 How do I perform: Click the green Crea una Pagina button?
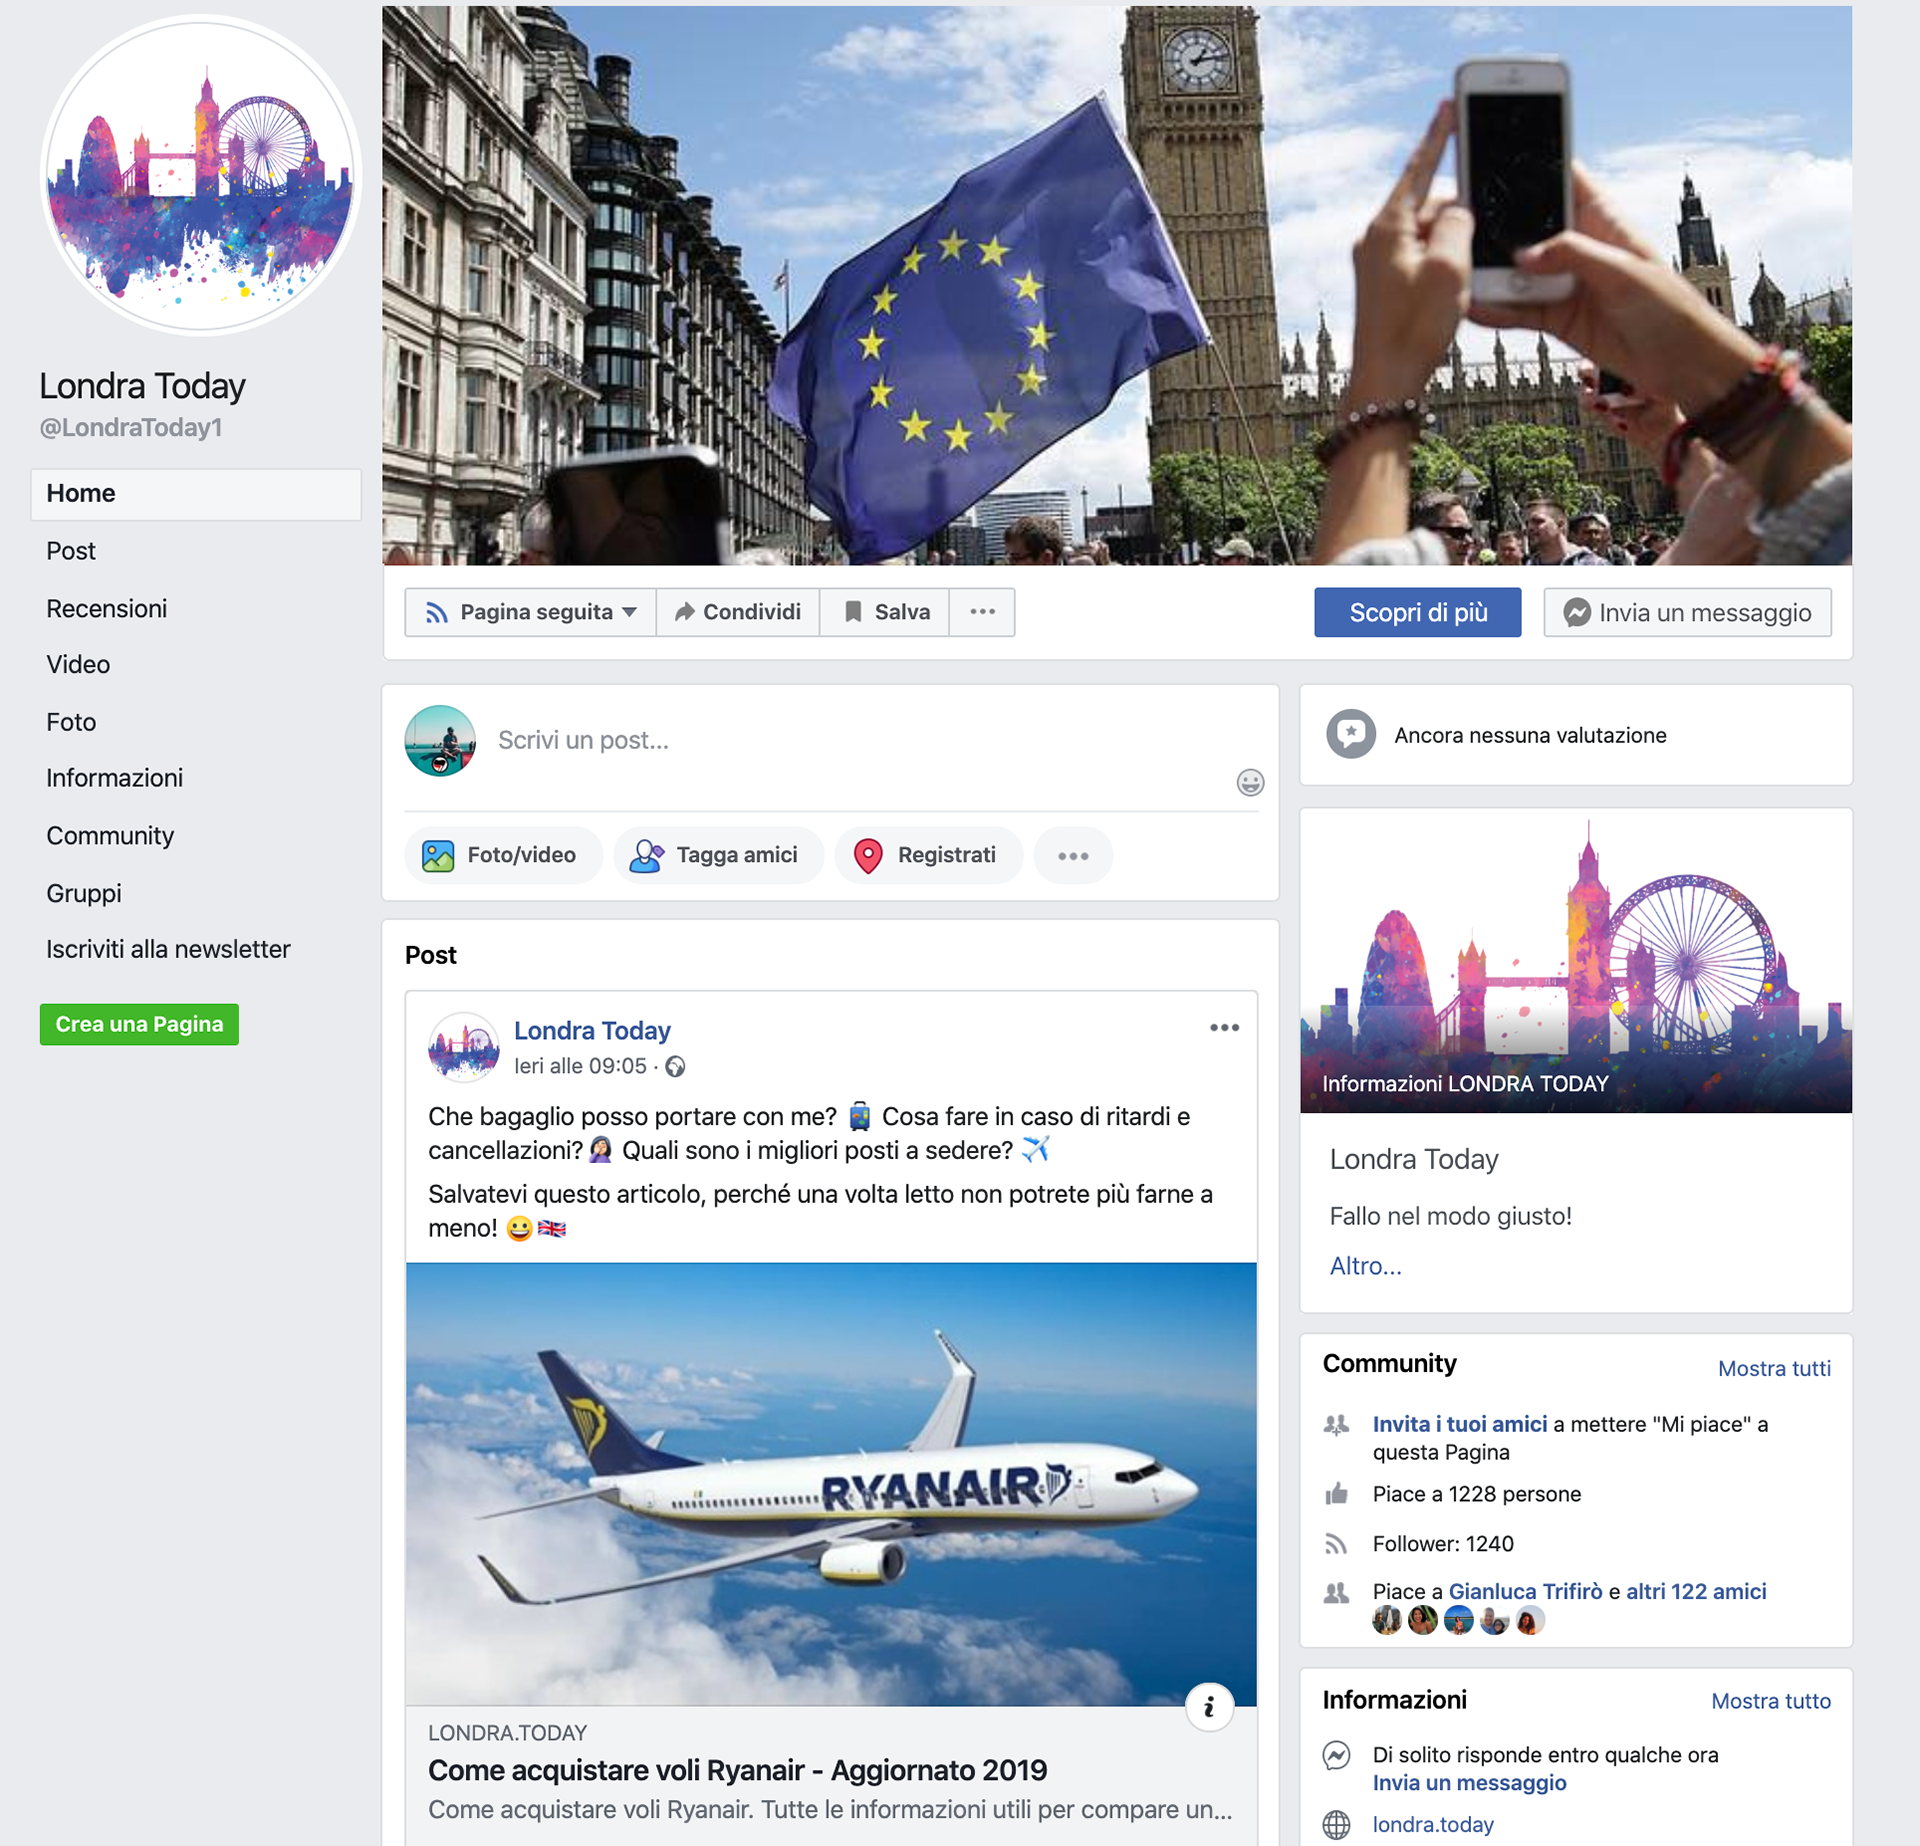pos(139,1024)
